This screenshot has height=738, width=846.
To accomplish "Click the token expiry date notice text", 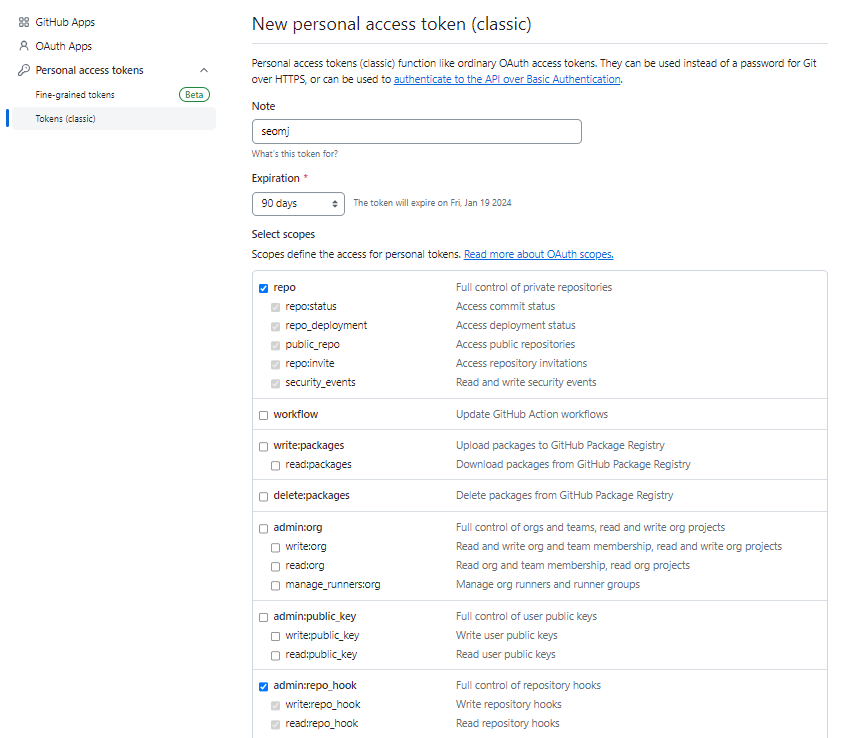I will click(432, 203).
